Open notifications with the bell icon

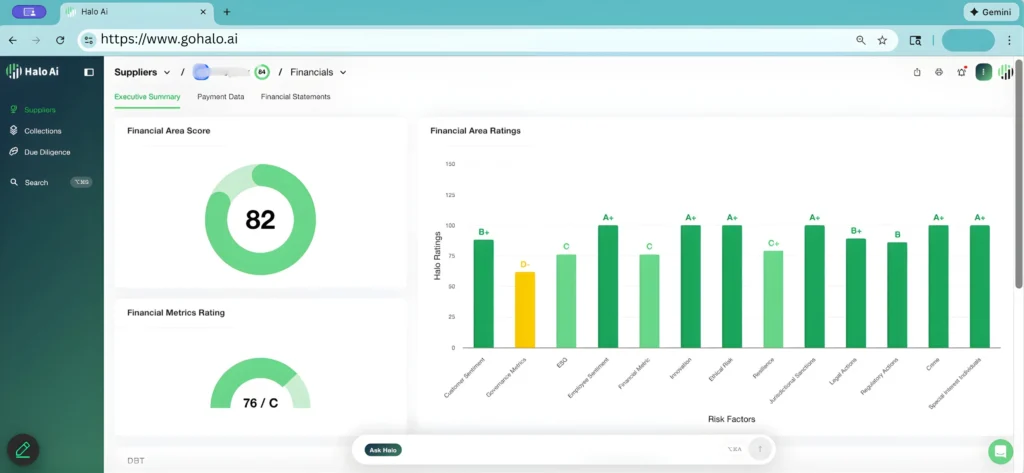[961, 72]
